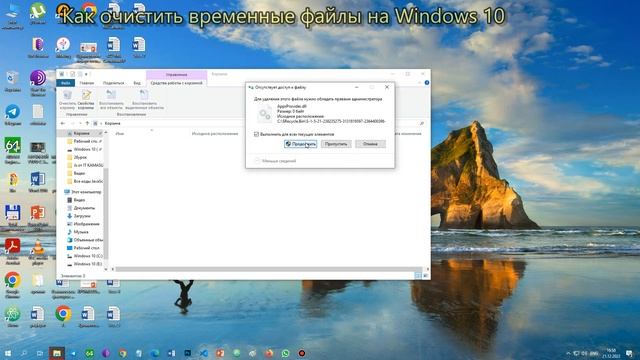The height and width of the screenshot is (360, 640).
Task: Click the Photoshop taskbar icon
Action: (188, 353)
